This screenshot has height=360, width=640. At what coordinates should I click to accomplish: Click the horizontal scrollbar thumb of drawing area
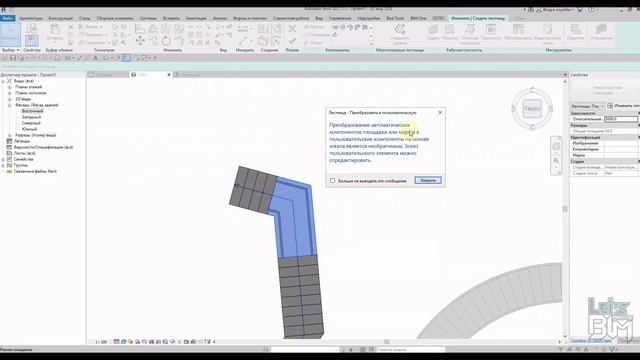pos(387,342)
